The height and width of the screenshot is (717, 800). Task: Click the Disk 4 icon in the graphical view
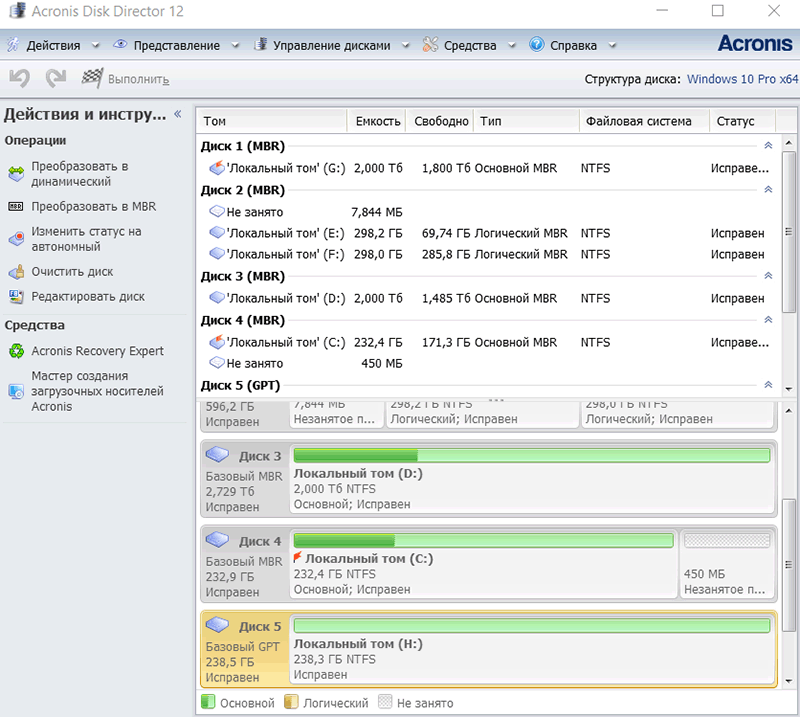217,539
